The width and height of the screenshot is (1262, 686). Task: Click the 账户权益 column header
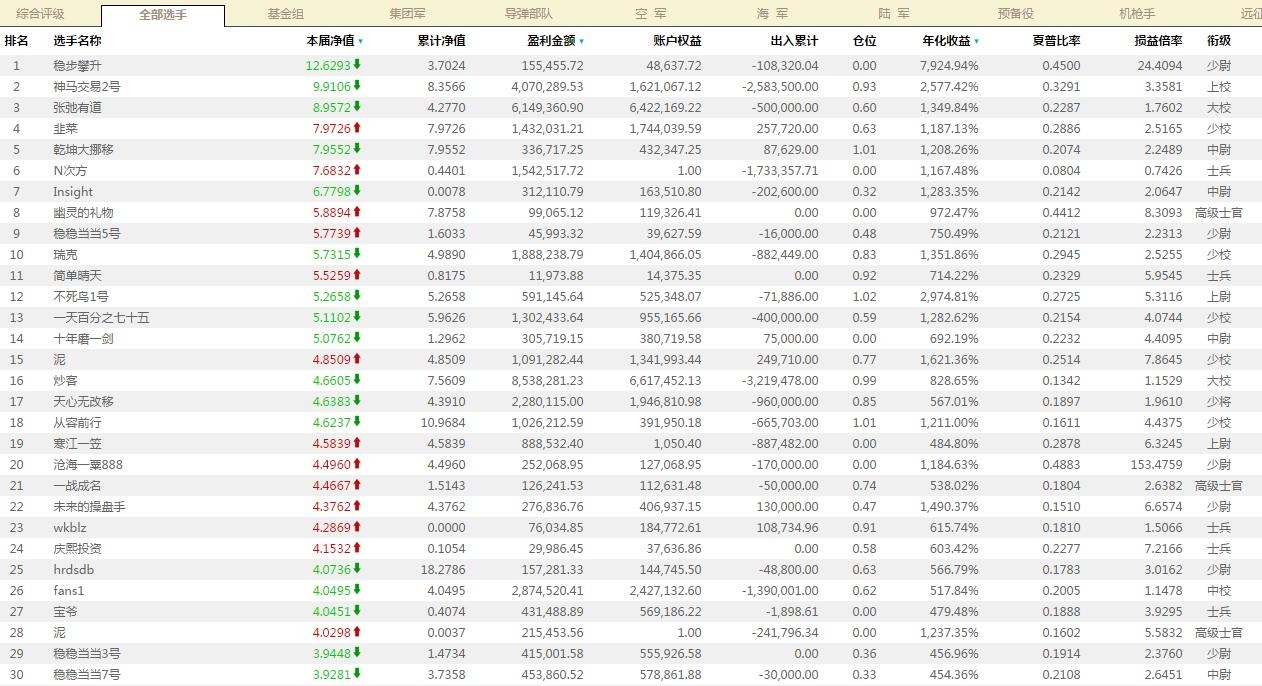tap(677, 41)
